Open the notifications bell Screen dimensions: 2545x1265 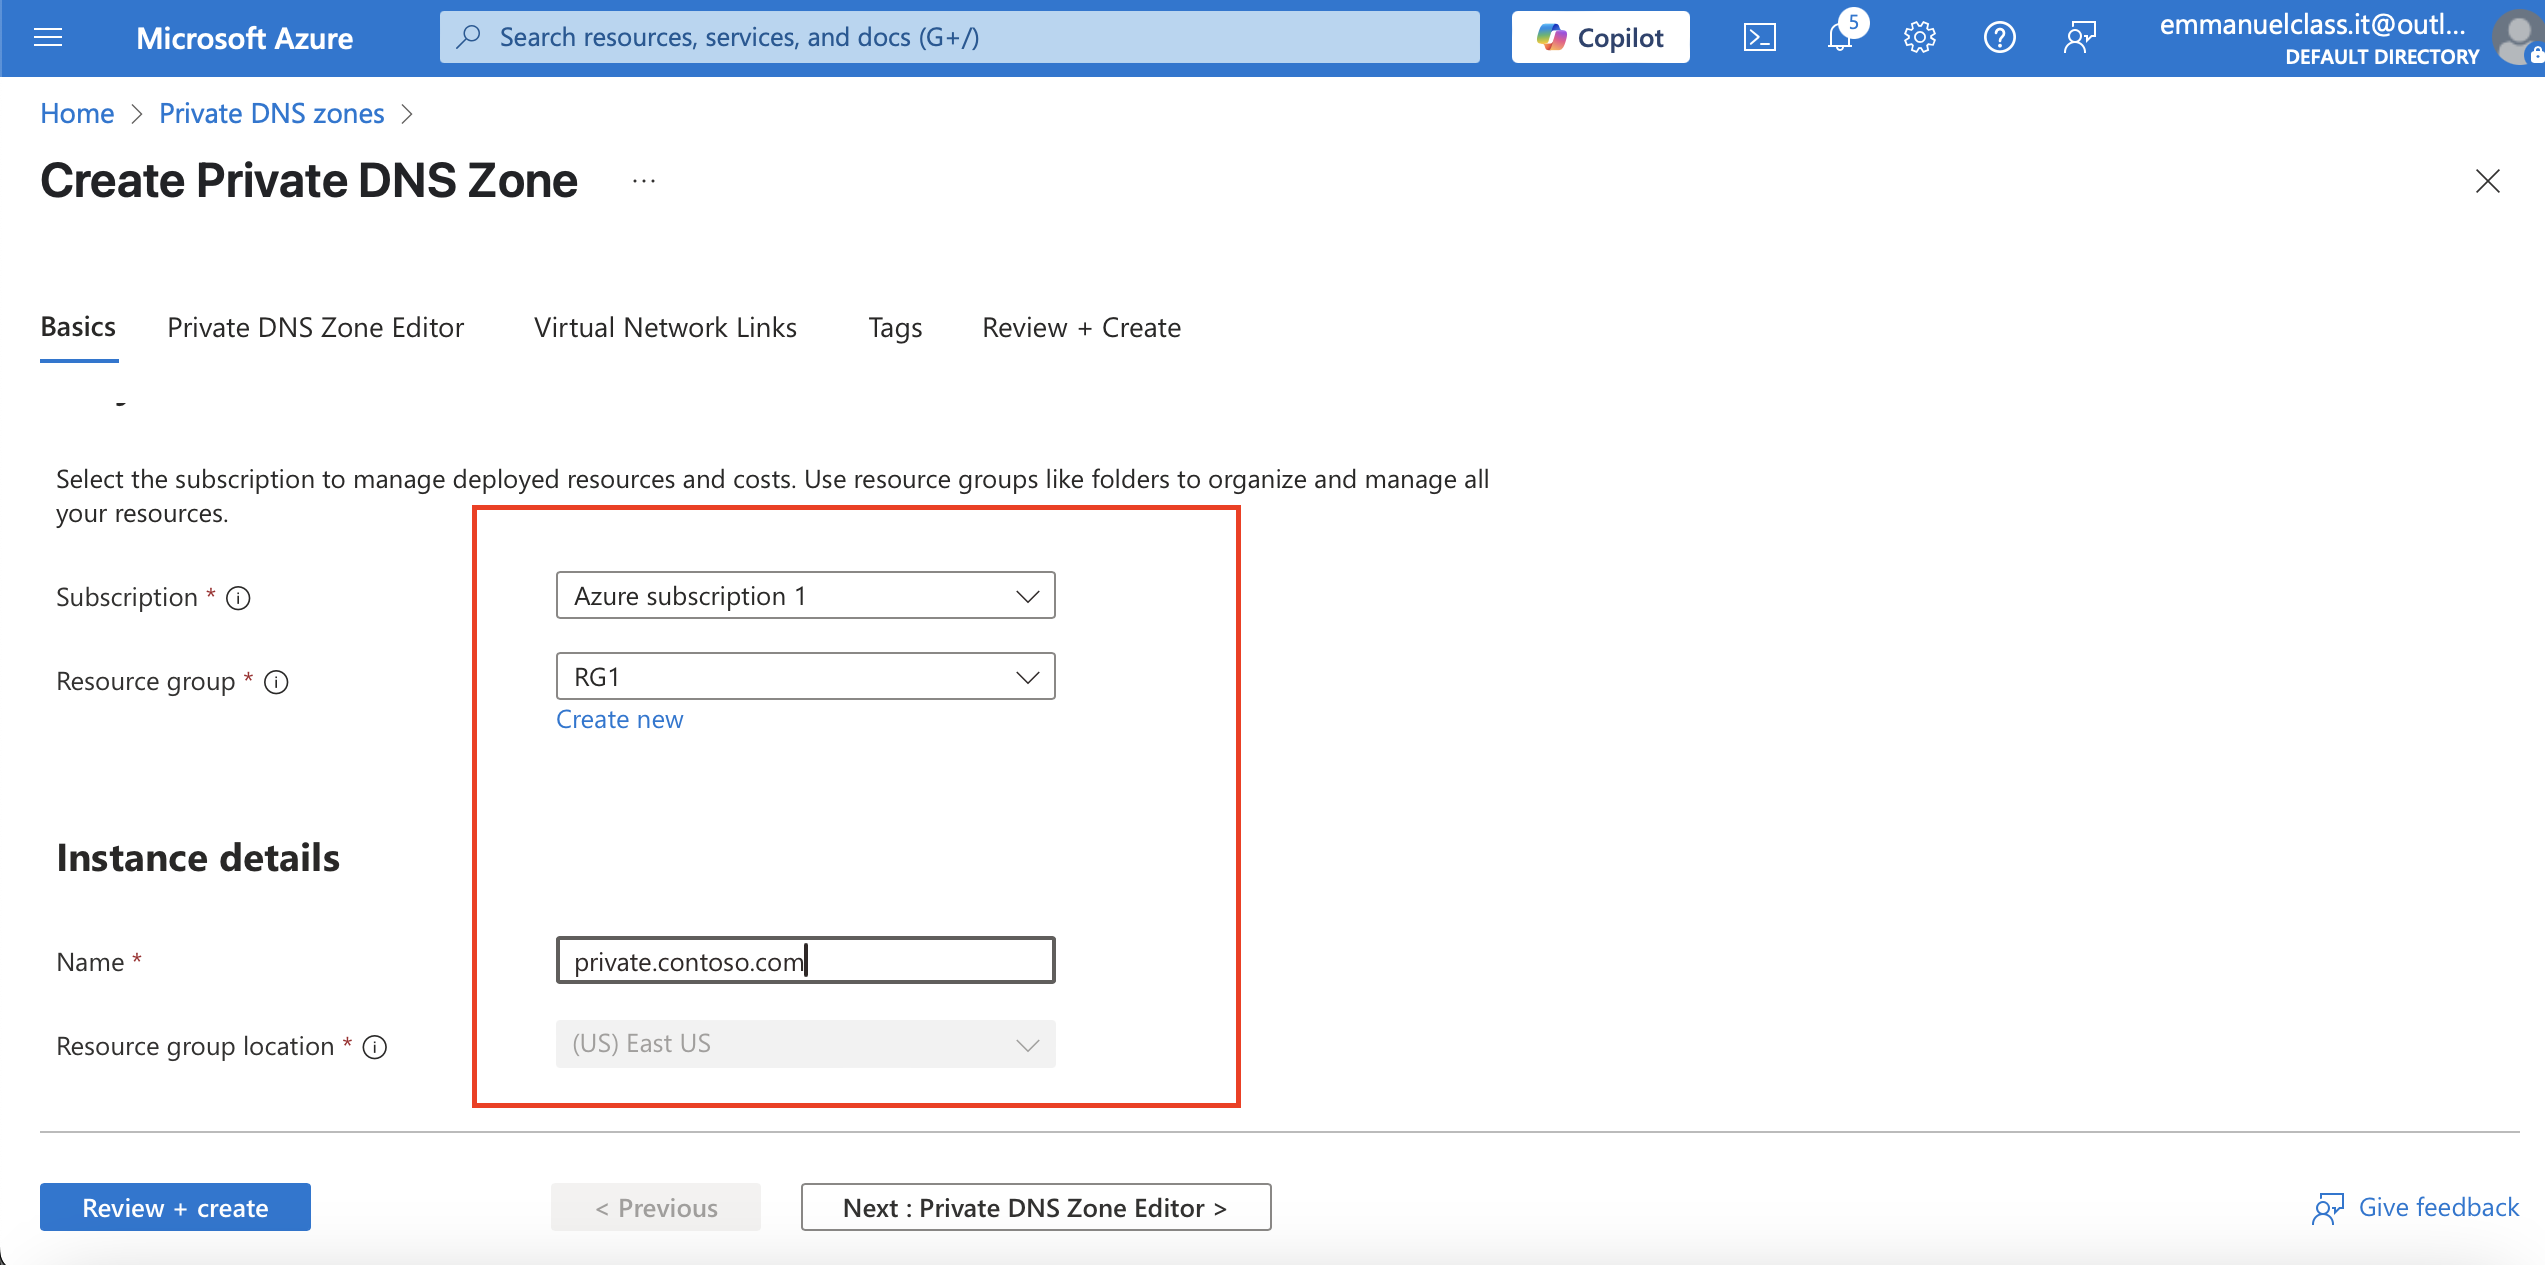[1840, 38]
